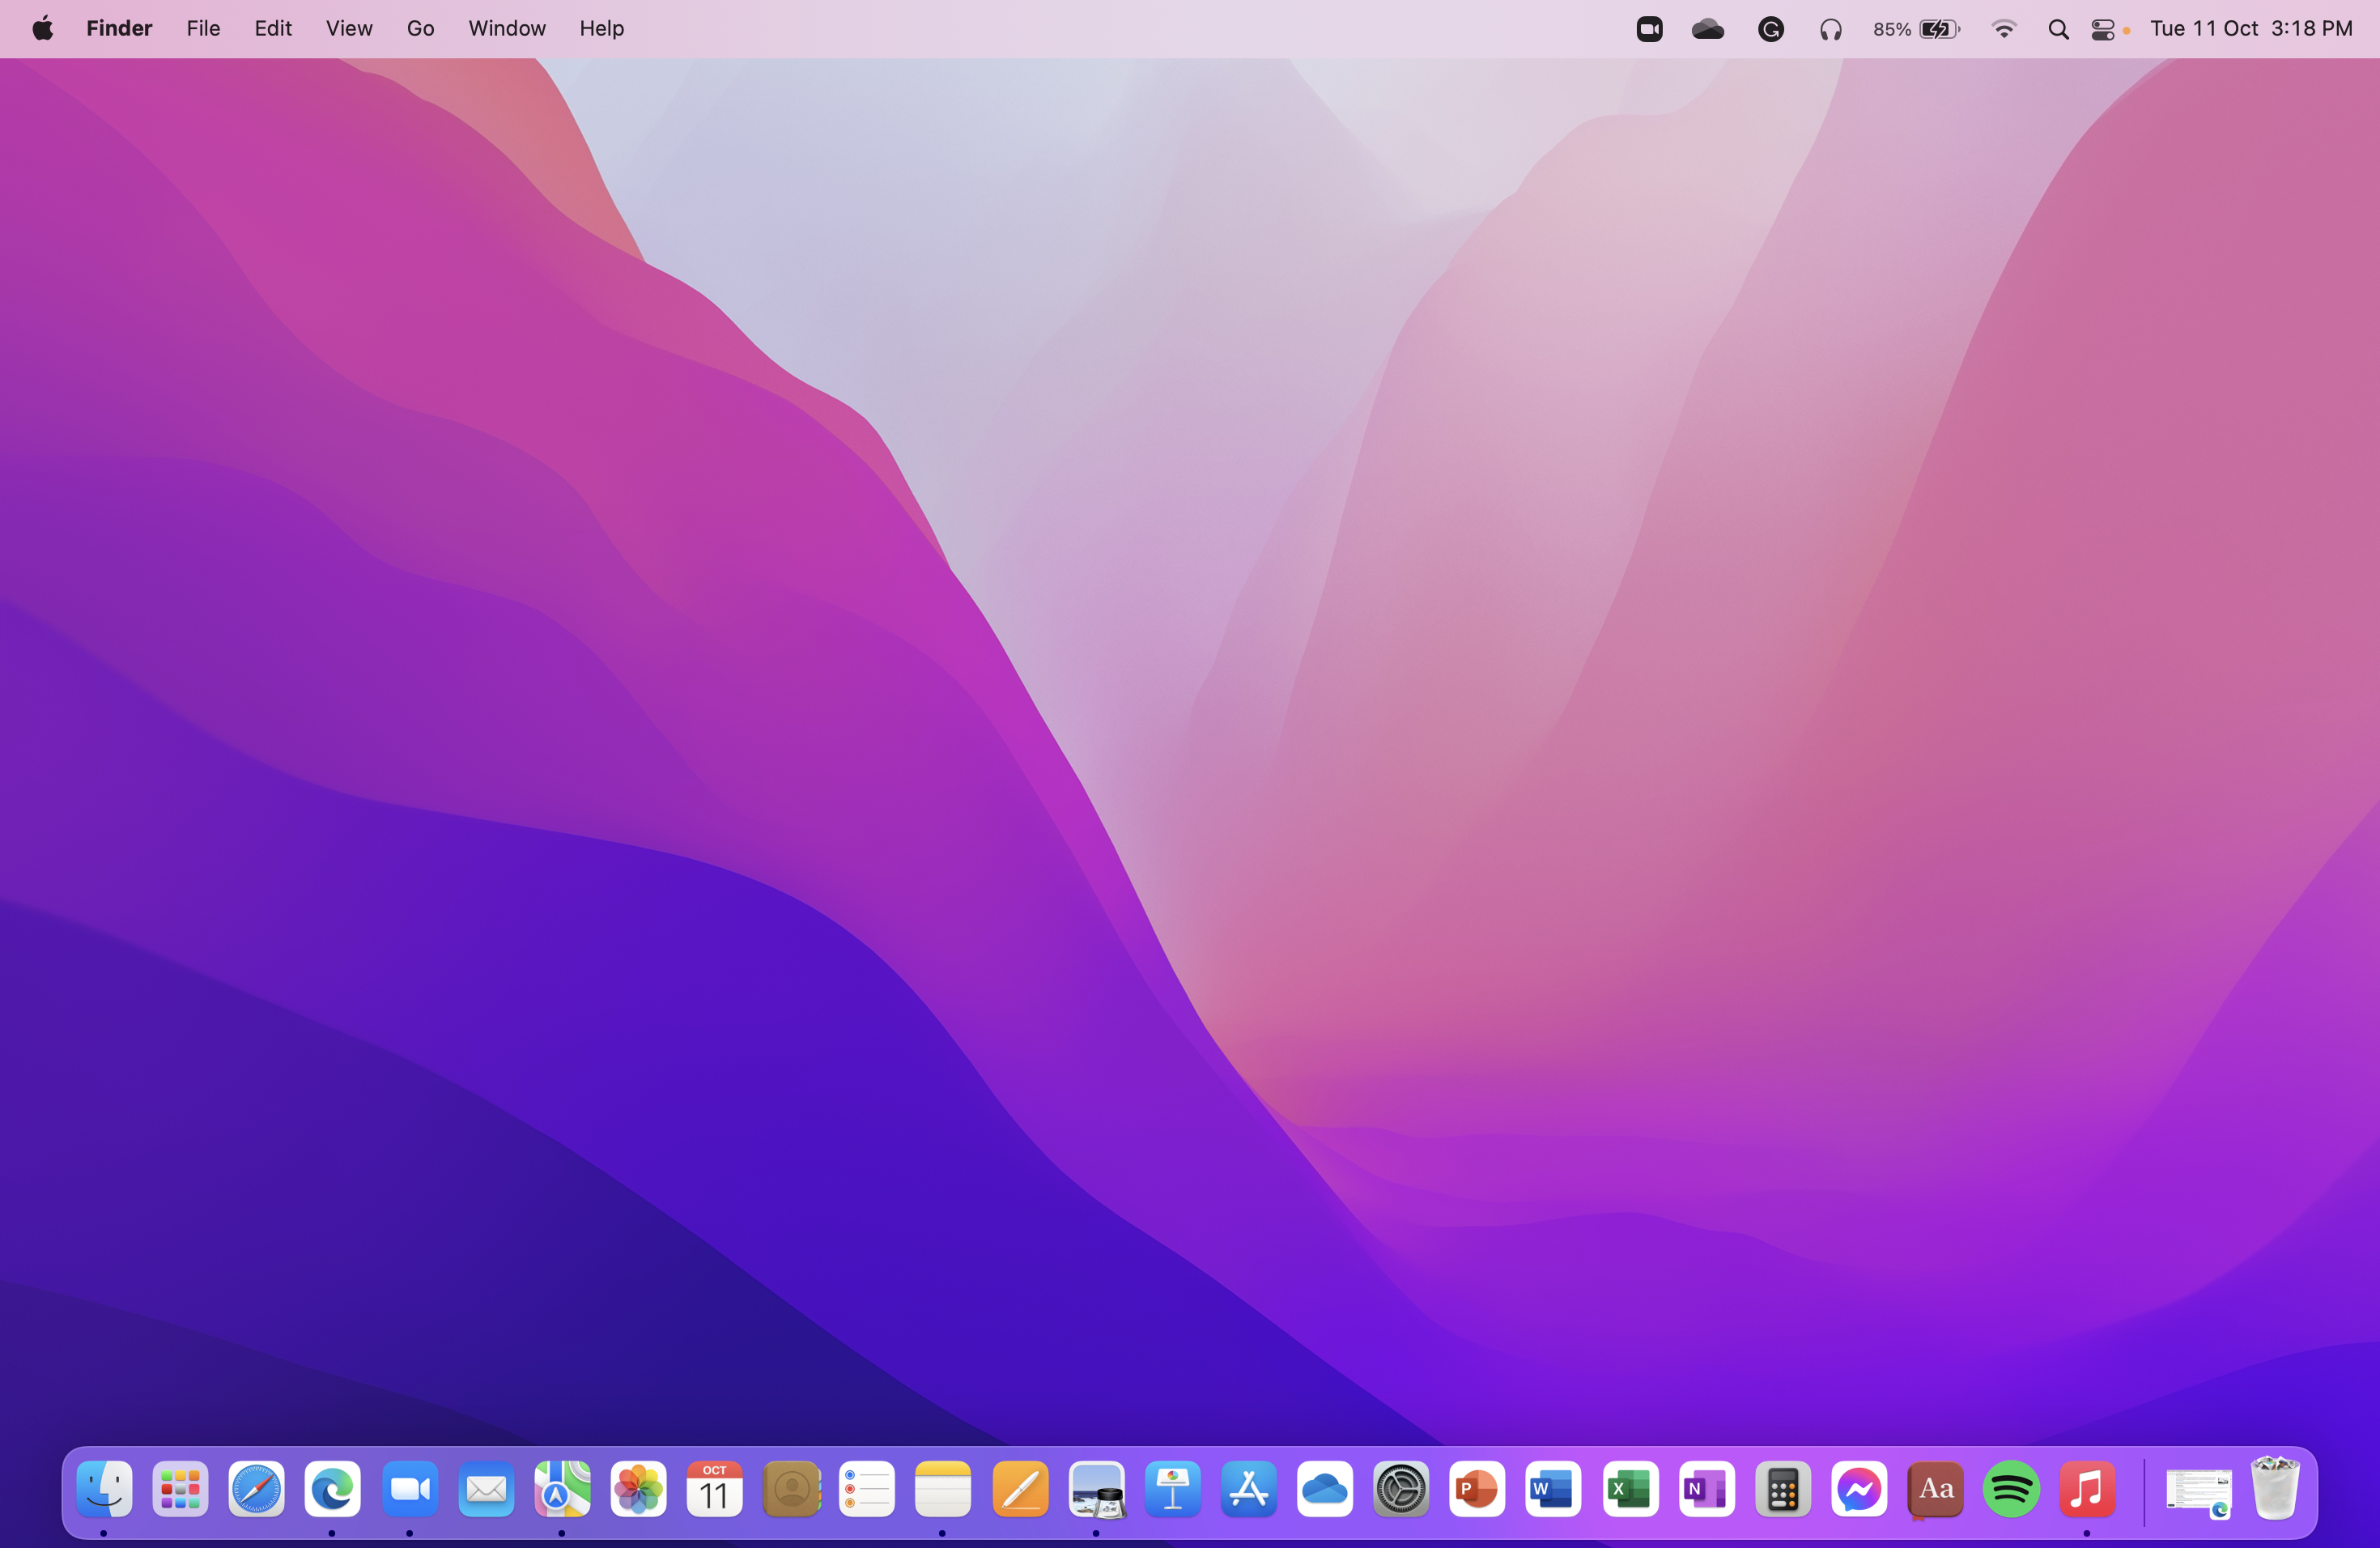Image resolution: width=2380 pixels, height=1548 pixels.
Task: Open Spotlight search magnifier
Action: click(x=2058, y=29)
